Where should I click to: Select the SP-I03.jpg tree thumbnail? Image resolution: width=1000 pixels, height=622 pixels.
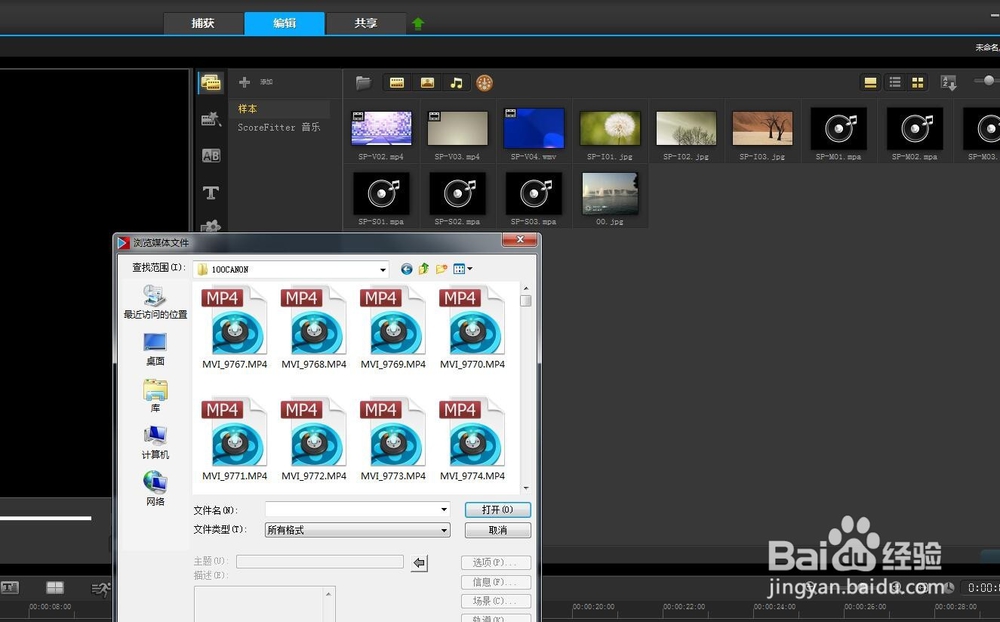point(763,128)
